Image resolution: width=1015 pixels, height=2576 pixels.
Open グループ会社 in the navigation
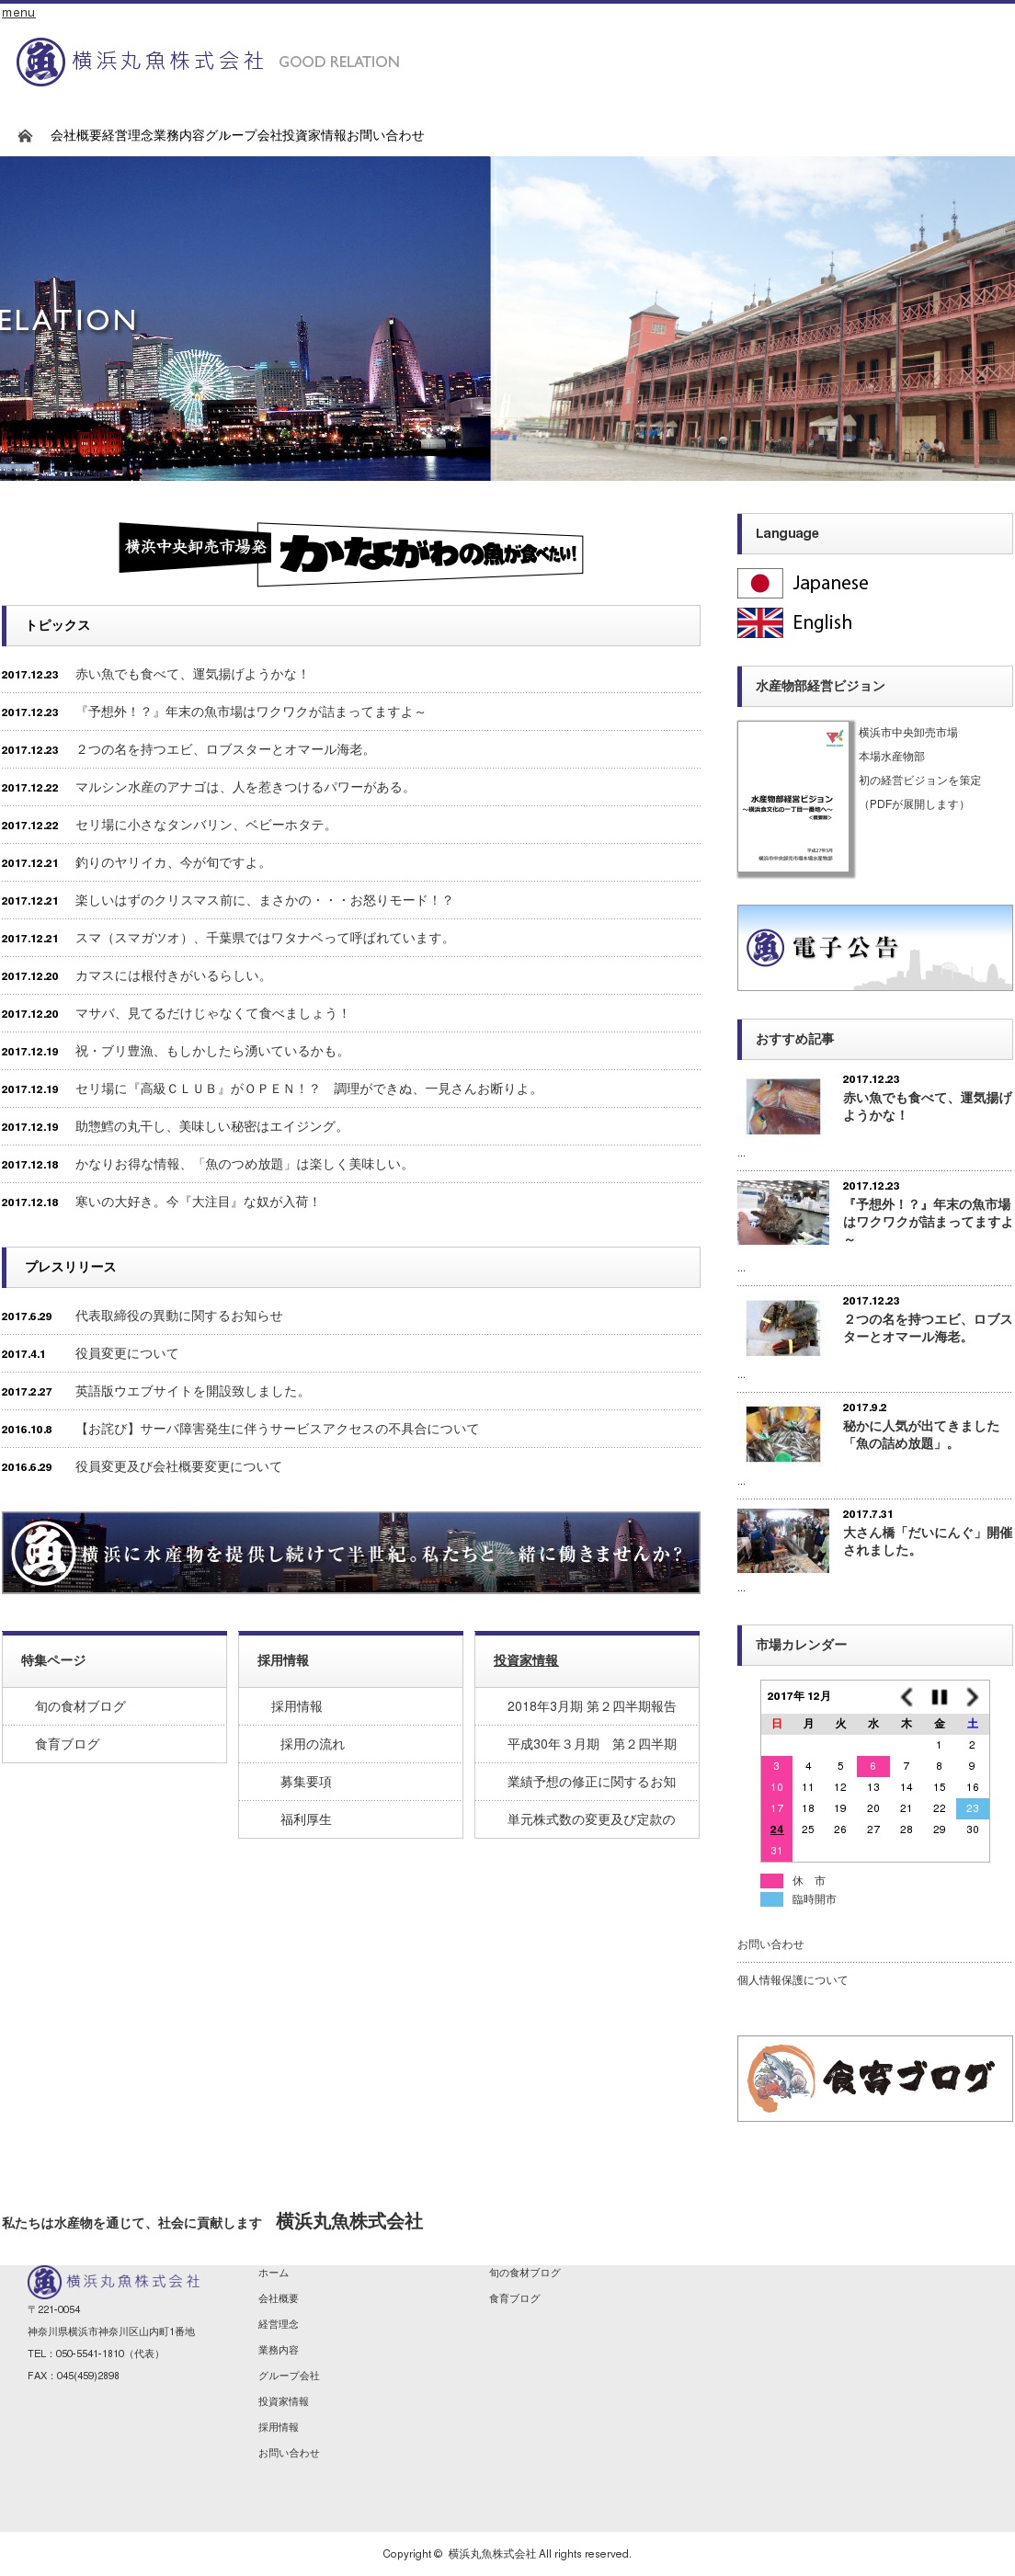point(245,136)
